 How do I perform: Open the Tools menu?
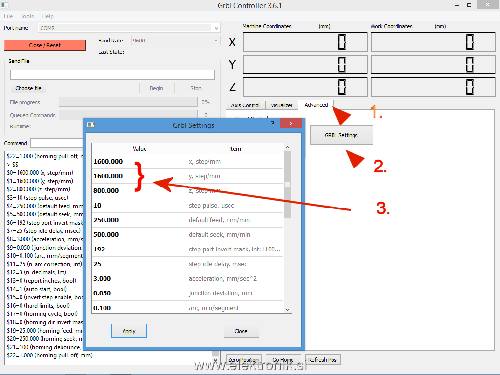[x=28, y=16]
